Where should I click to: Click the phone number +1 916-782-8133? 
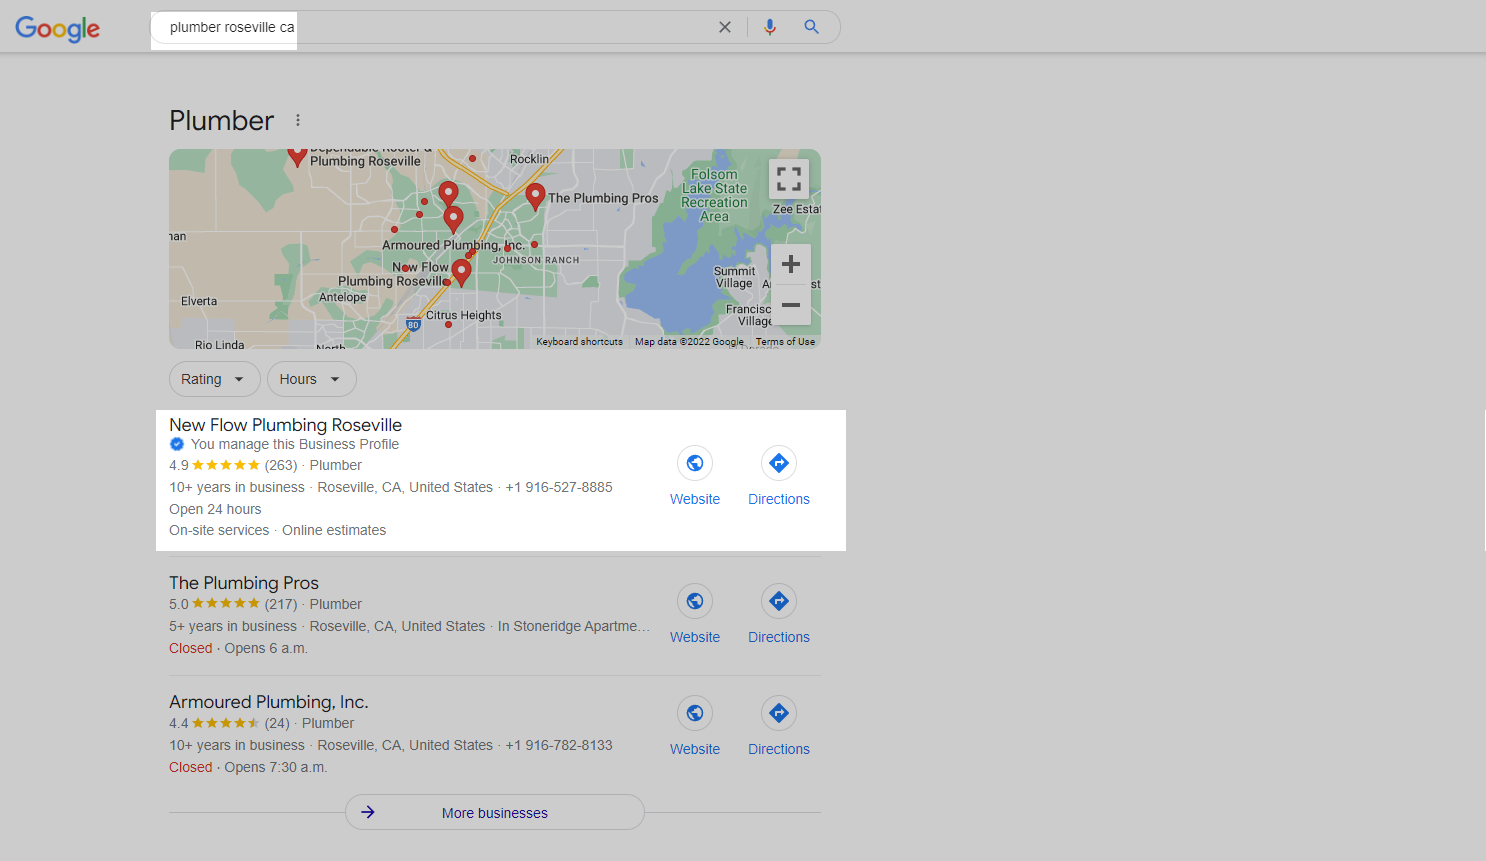pos(559,745)
